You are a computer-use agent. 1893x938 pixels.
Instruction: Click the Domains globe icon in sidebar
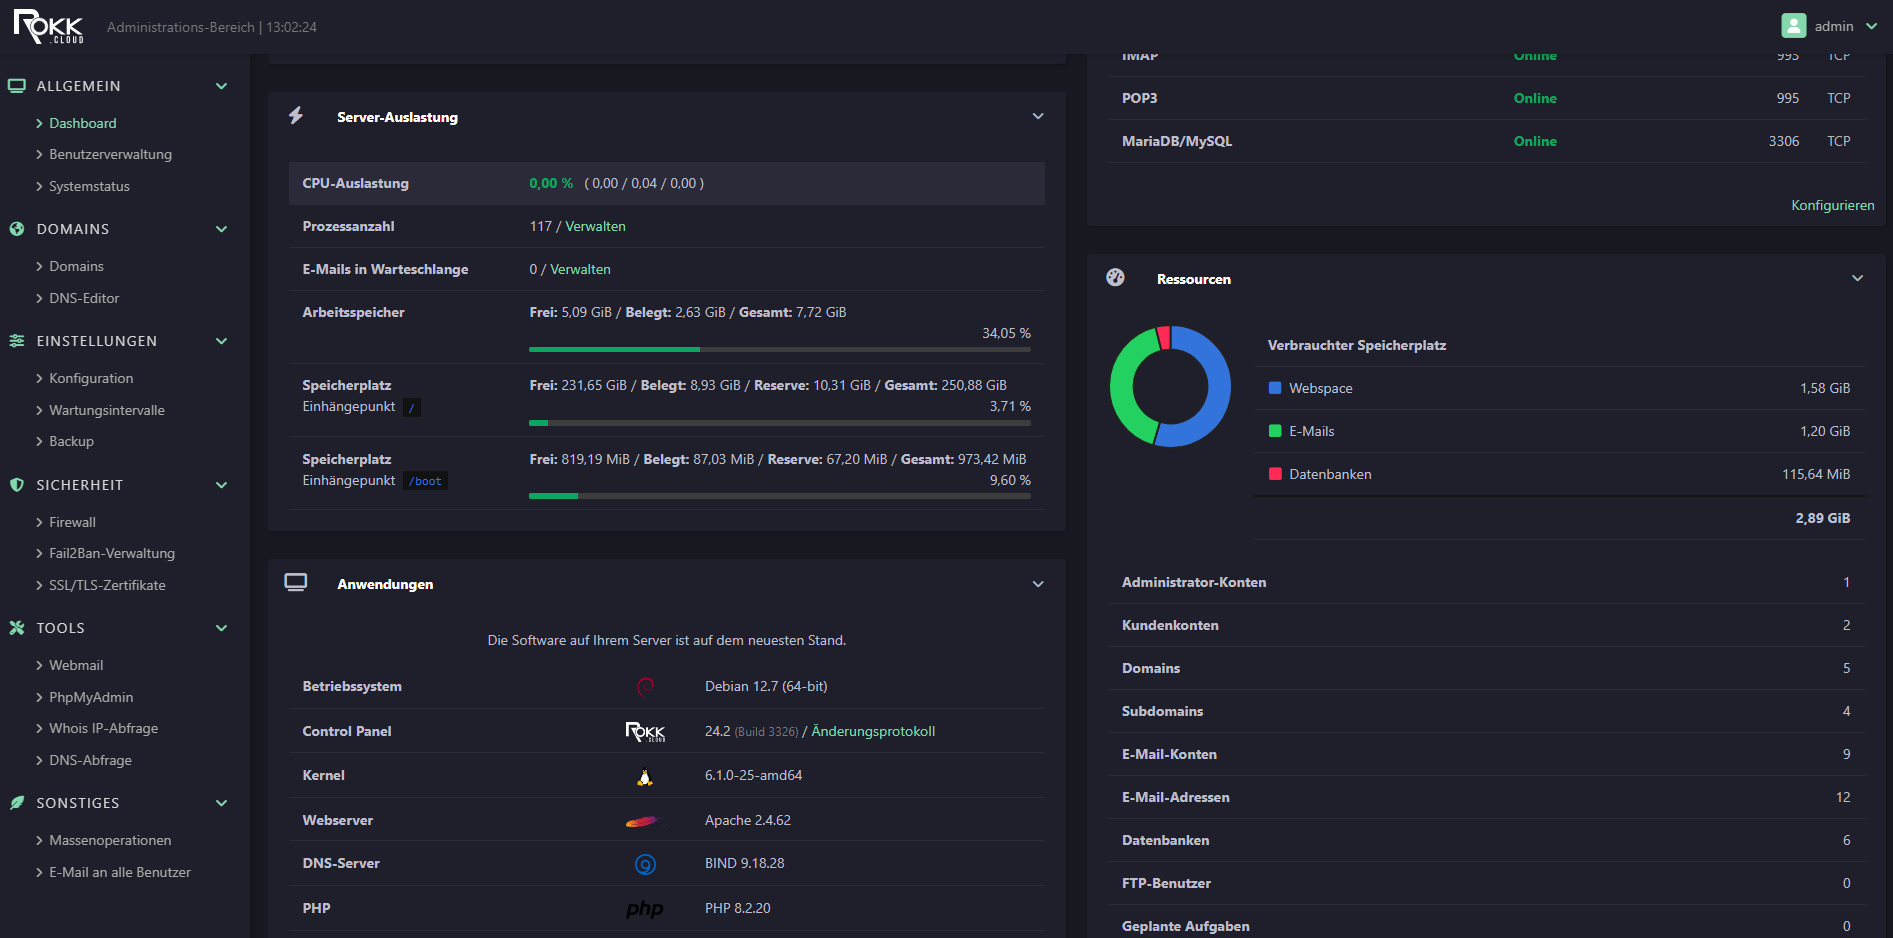(17, 229)
